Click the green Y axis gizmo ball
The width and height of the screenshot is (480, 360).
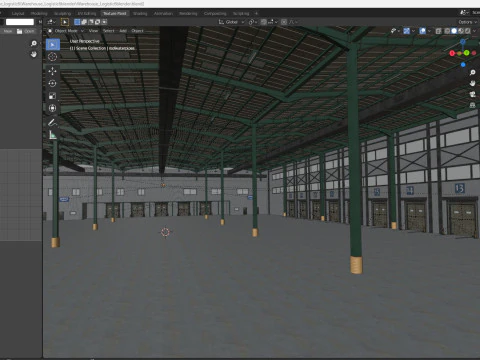click(466, 53)
